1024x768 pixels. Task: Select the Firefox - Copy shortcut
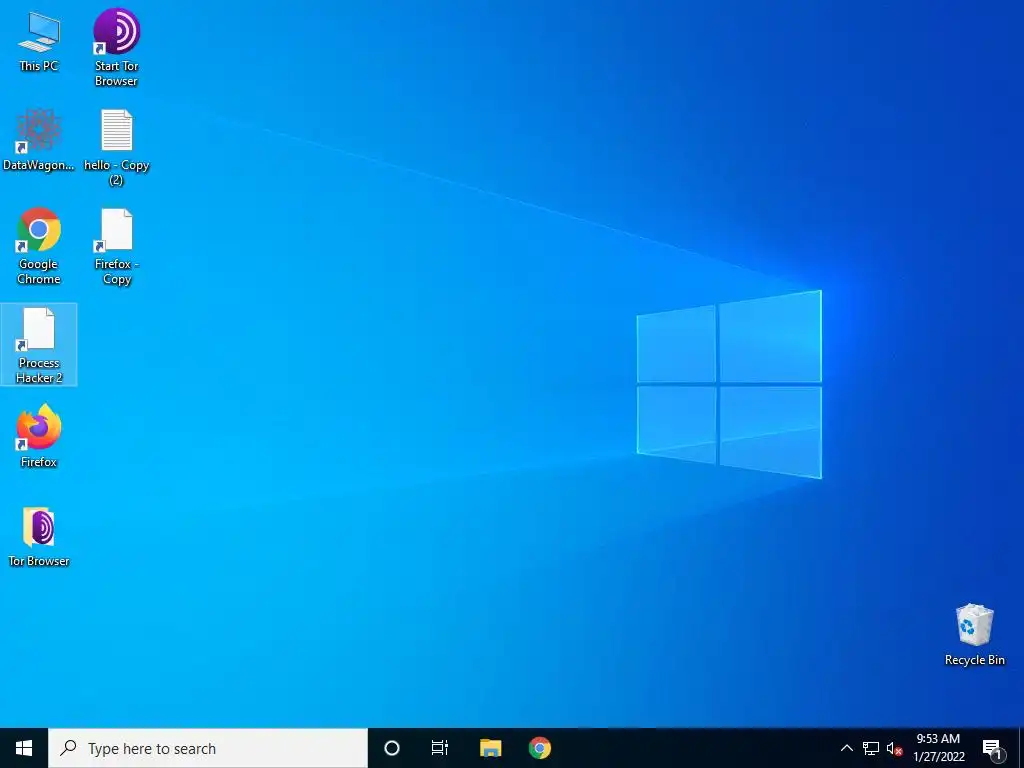tap(116, 246)
